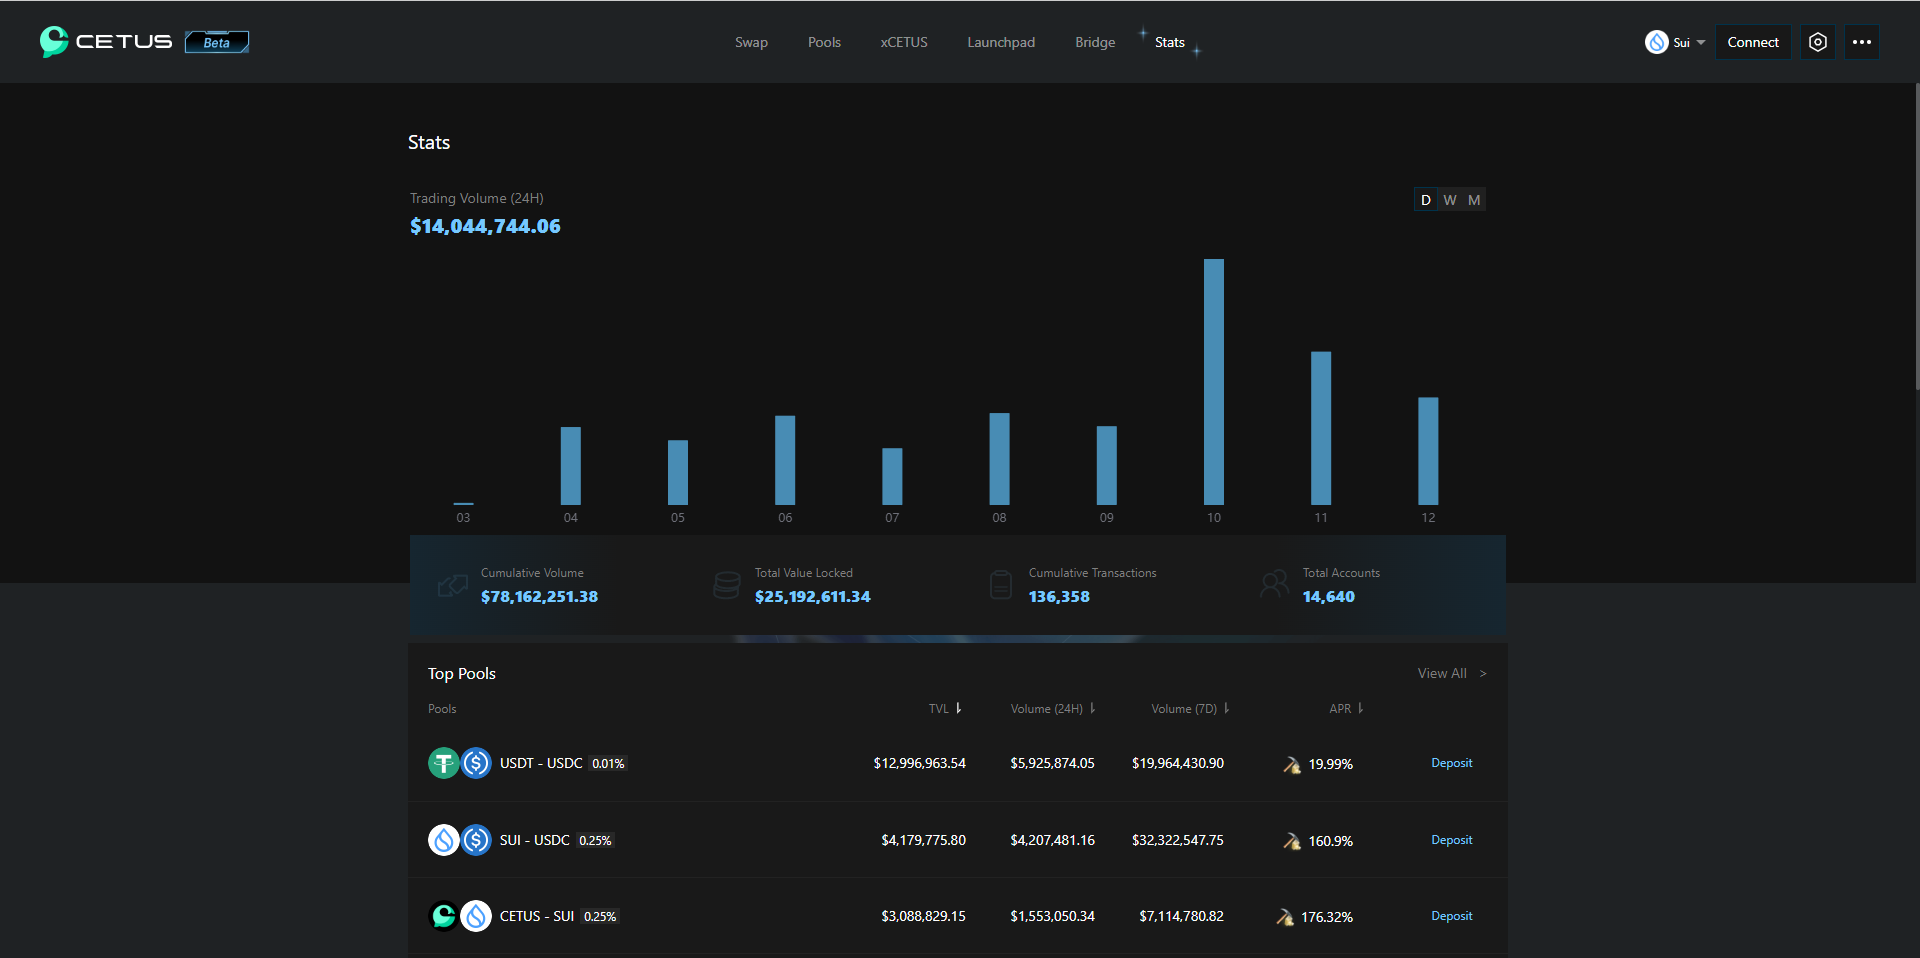Sort pools by TVL arrow

[x=958, y=708]
